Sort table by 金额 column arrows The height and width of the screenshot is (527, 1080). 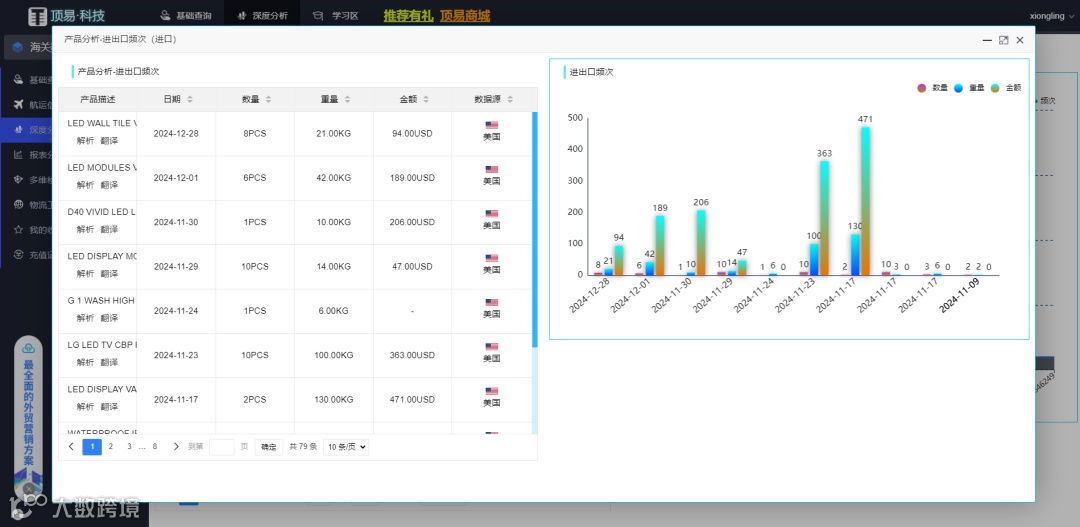click(426, 100)
